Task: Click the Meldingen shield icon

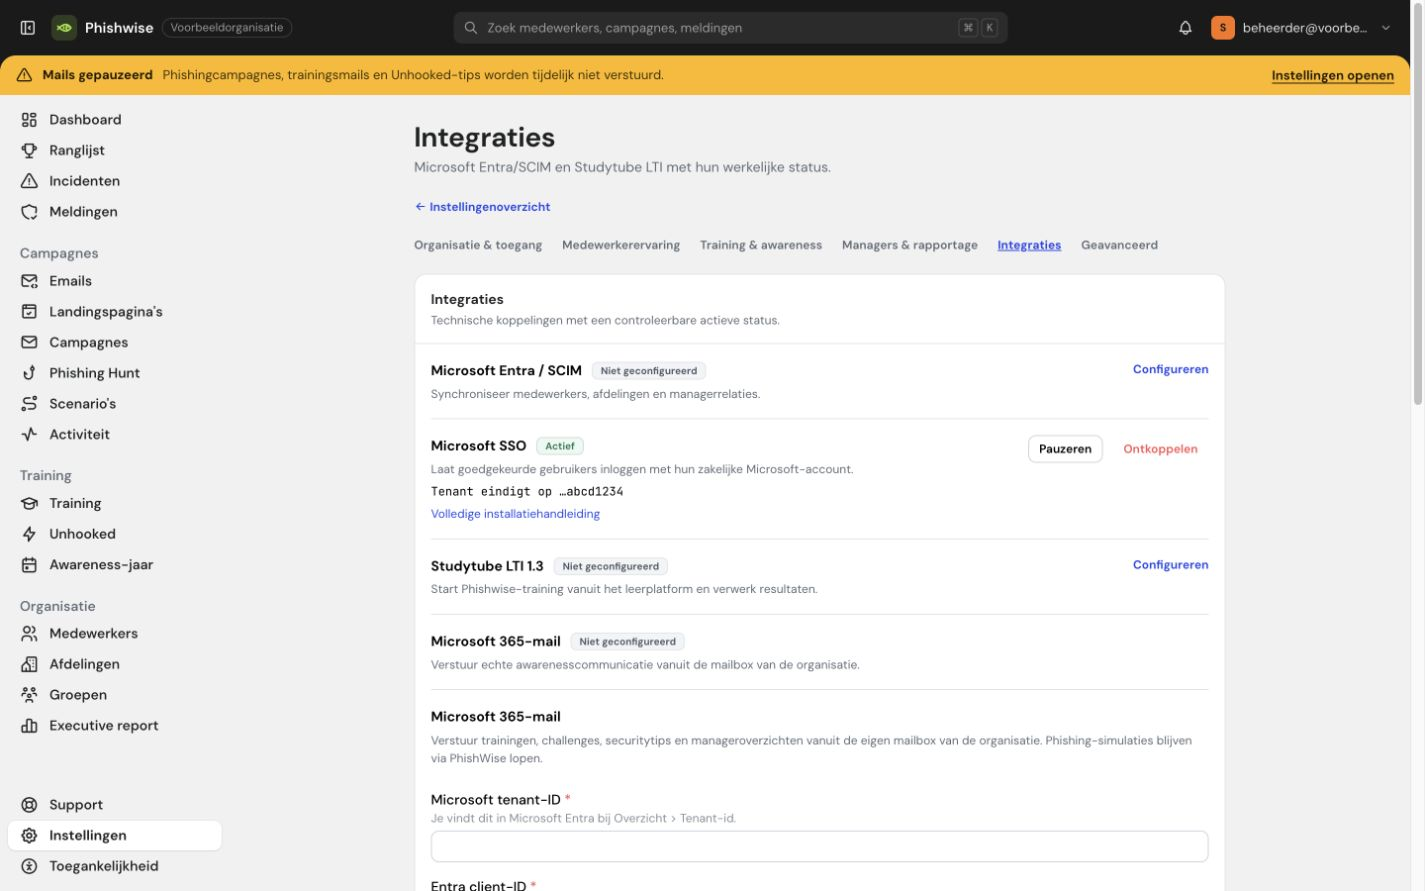Action: [29, 212]
